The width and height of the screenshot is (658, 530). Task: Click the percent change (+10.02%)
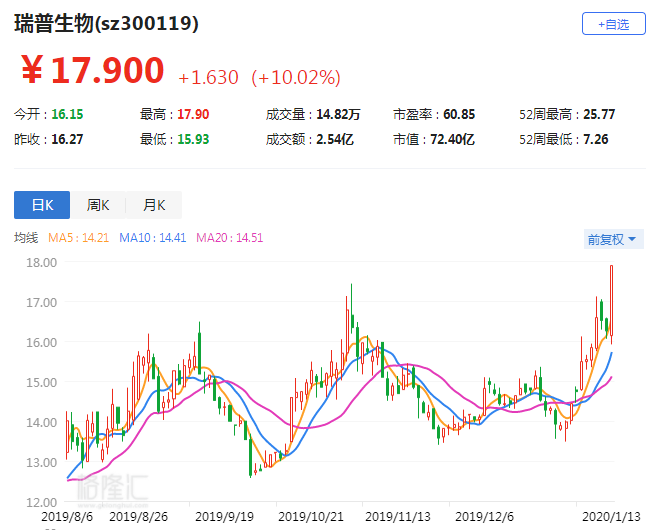click(x=296, y=78)
